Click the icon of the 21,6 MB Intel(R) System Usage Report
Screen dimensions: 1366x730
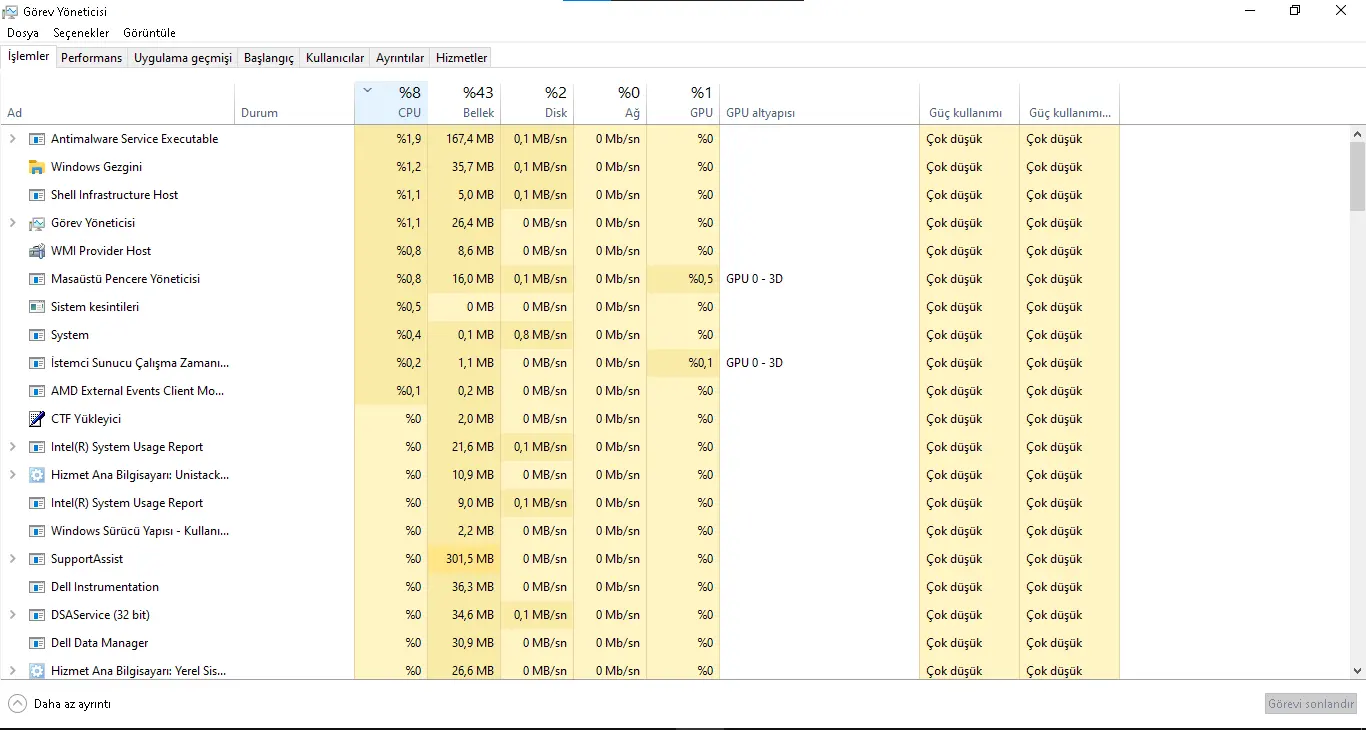(x=37, y=447)
